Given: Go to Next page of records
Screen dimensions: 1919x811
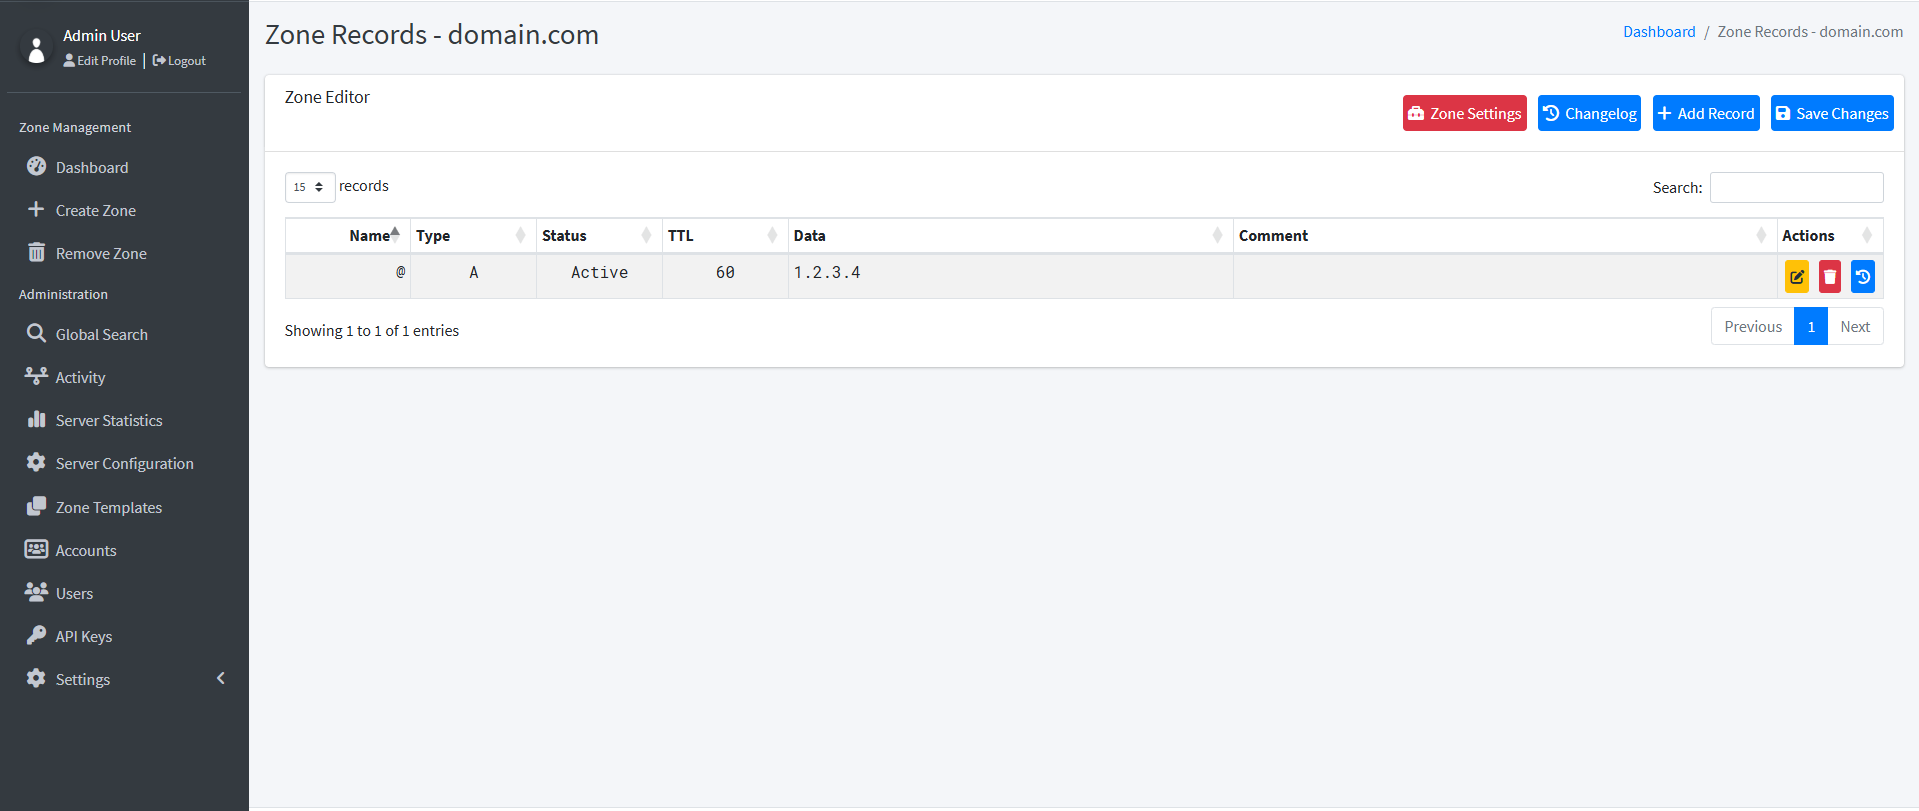Looking at the screenshot, I should [x=1855, y=327].
